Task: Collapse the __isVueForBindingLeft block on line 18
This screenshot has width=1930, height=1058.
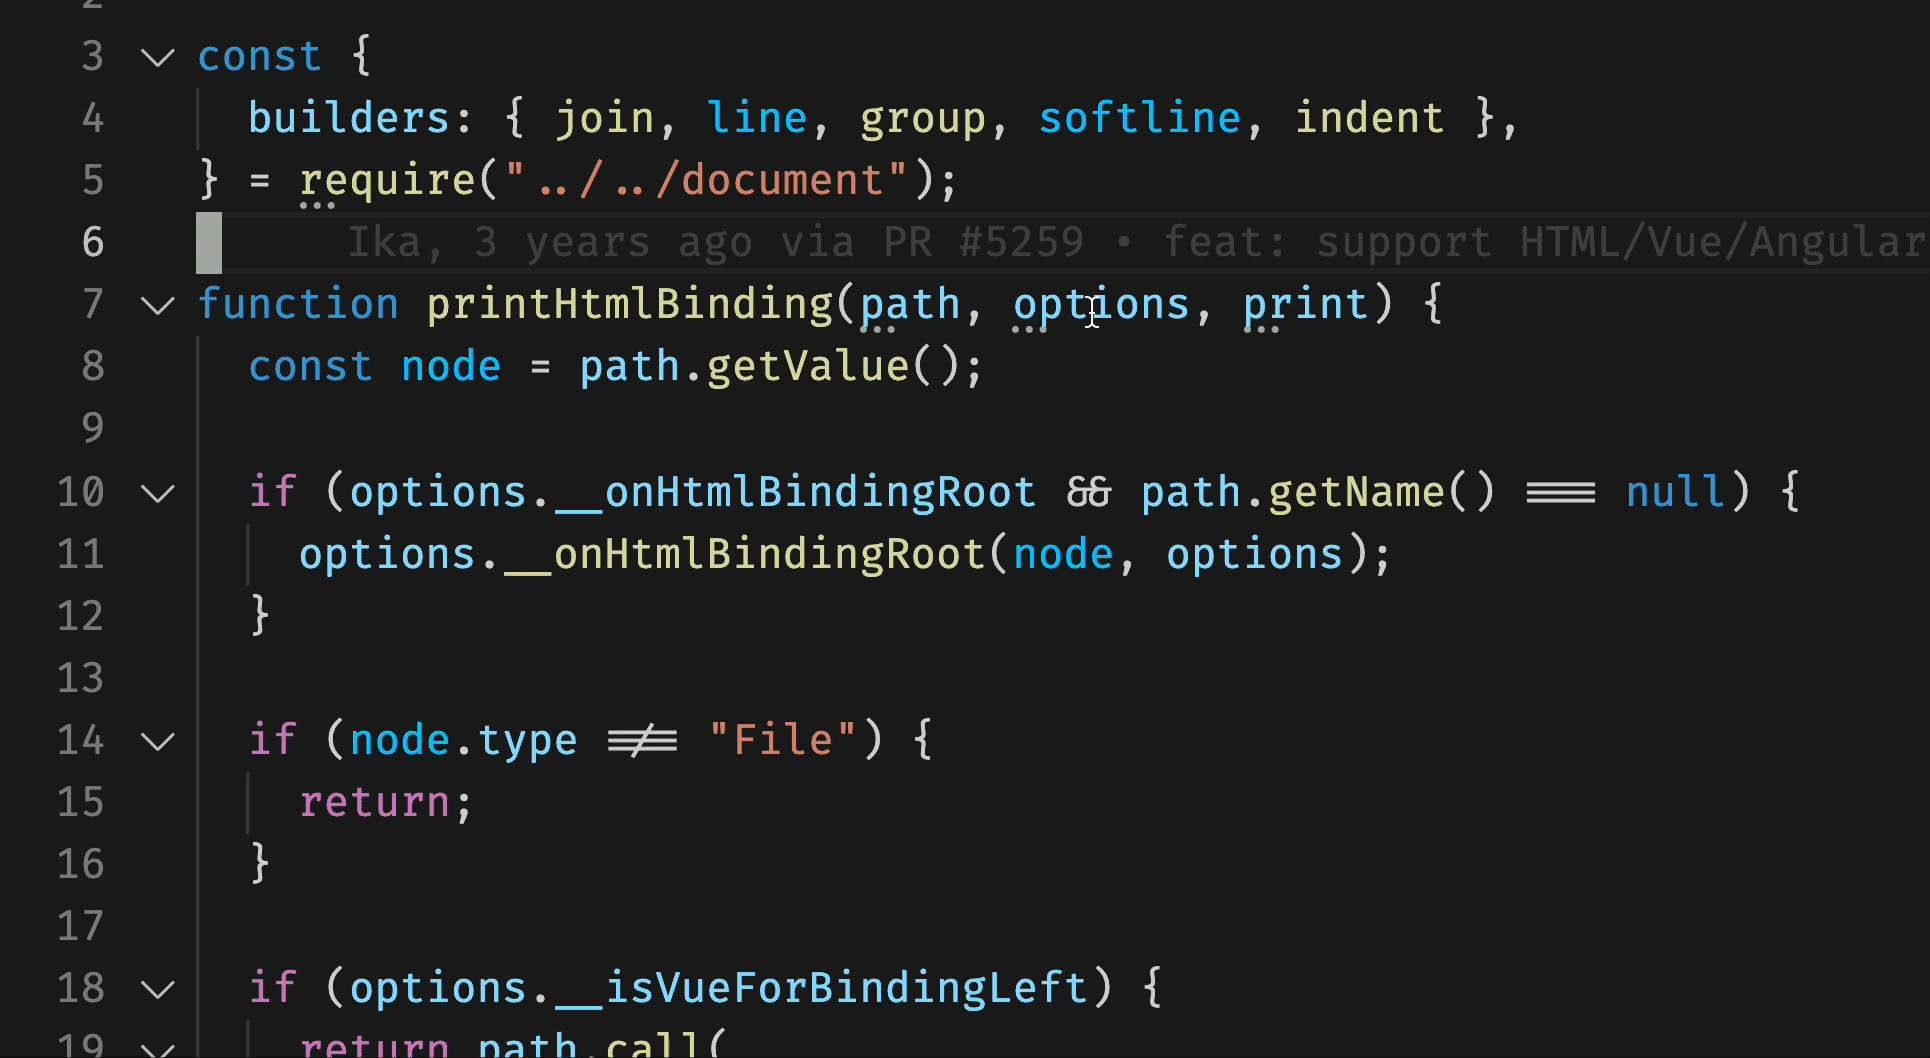Action: 158,989
